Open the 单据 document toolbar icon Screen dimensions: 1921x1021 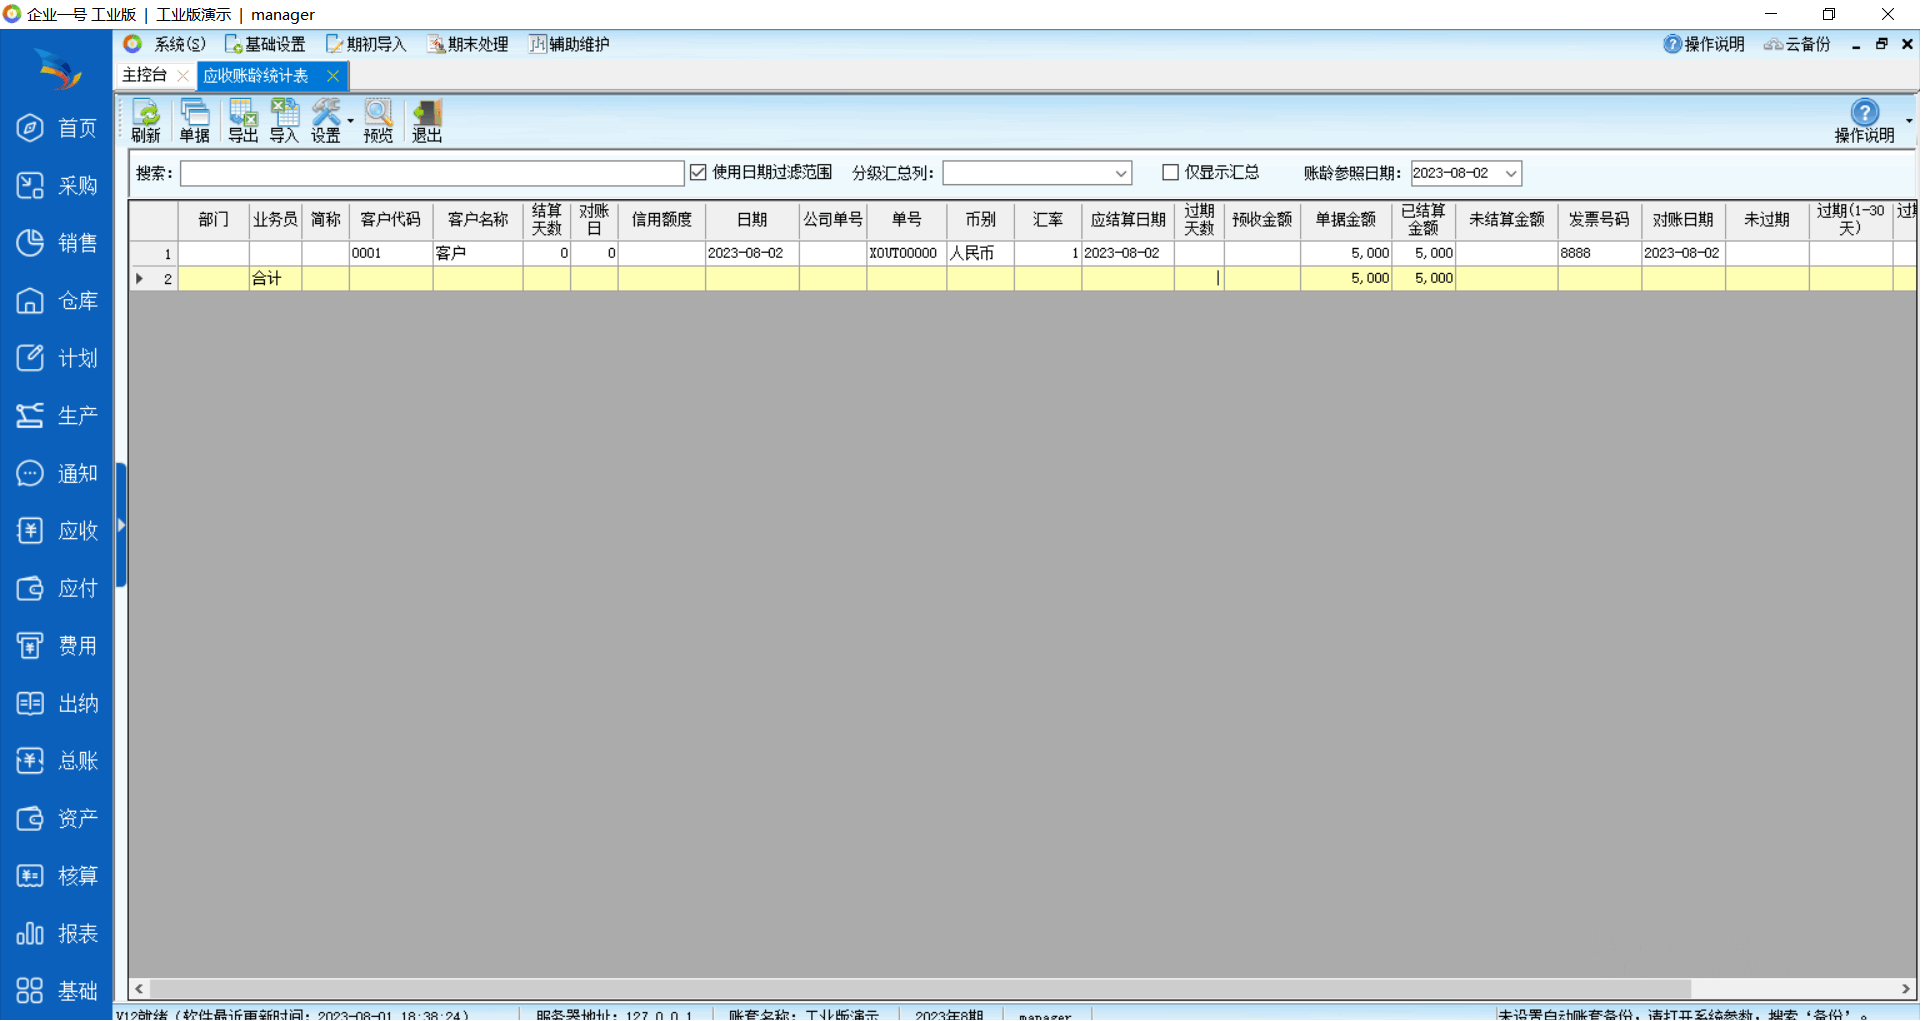tap(194, 121)
